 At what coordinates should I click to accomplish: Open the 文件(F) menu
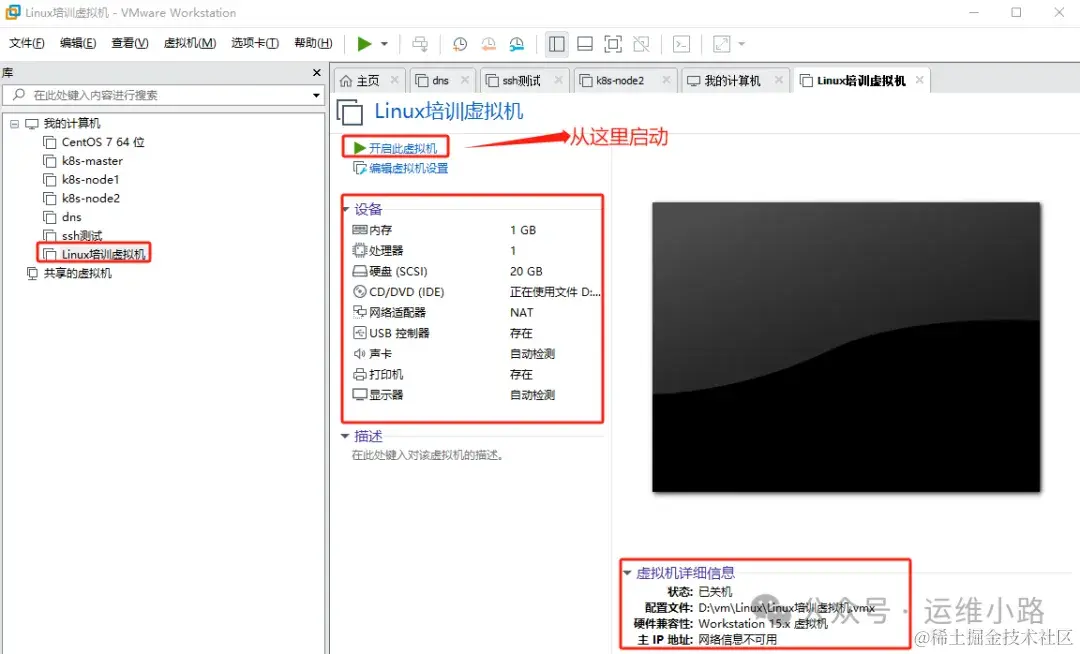click(x=27, y=43)
